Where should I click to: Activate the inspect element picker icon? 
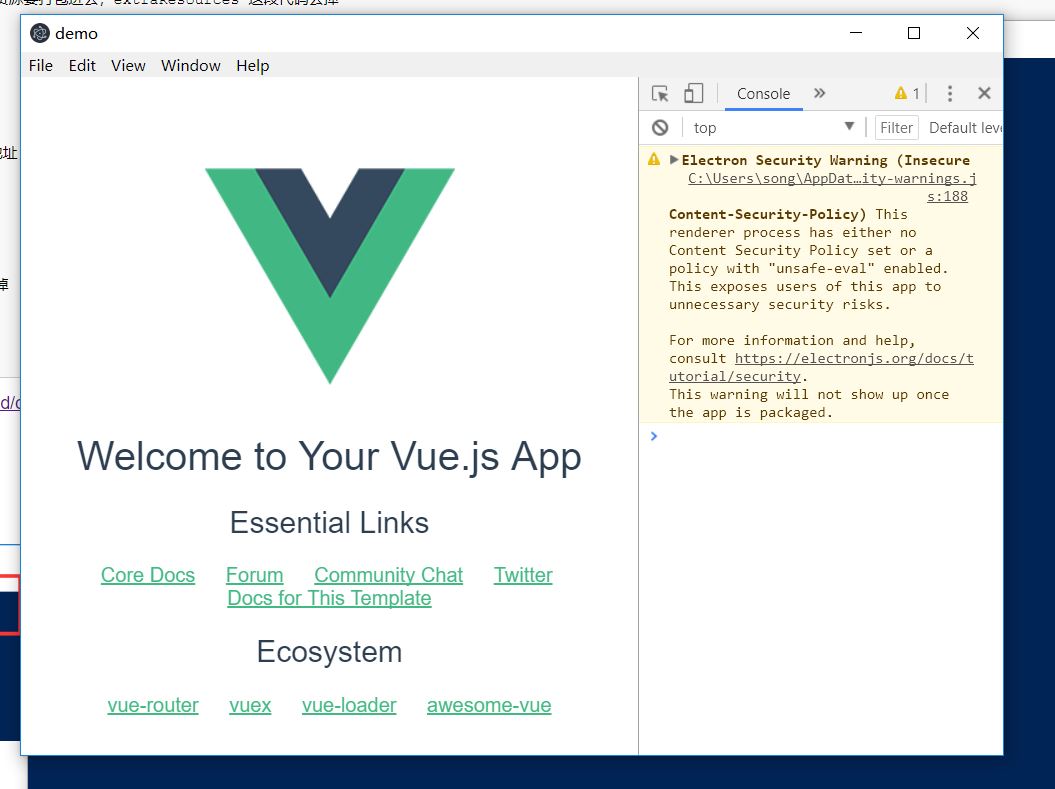[x=660, y=93]
